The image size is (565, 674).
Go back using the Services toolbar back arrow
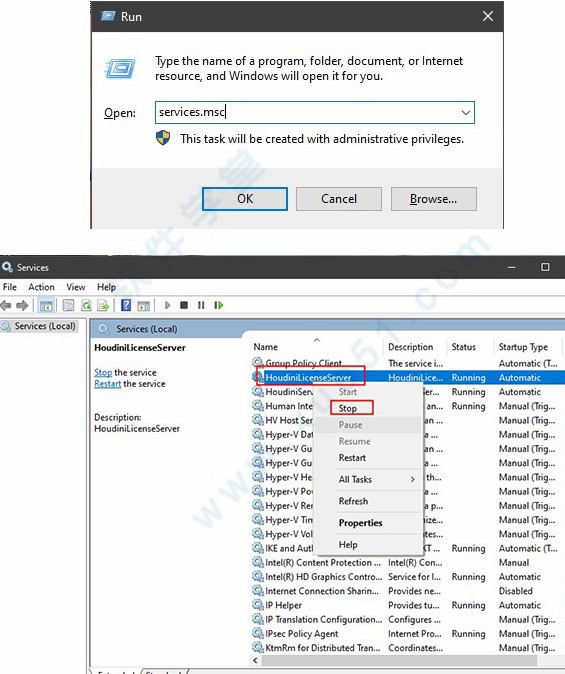point(6,306)
